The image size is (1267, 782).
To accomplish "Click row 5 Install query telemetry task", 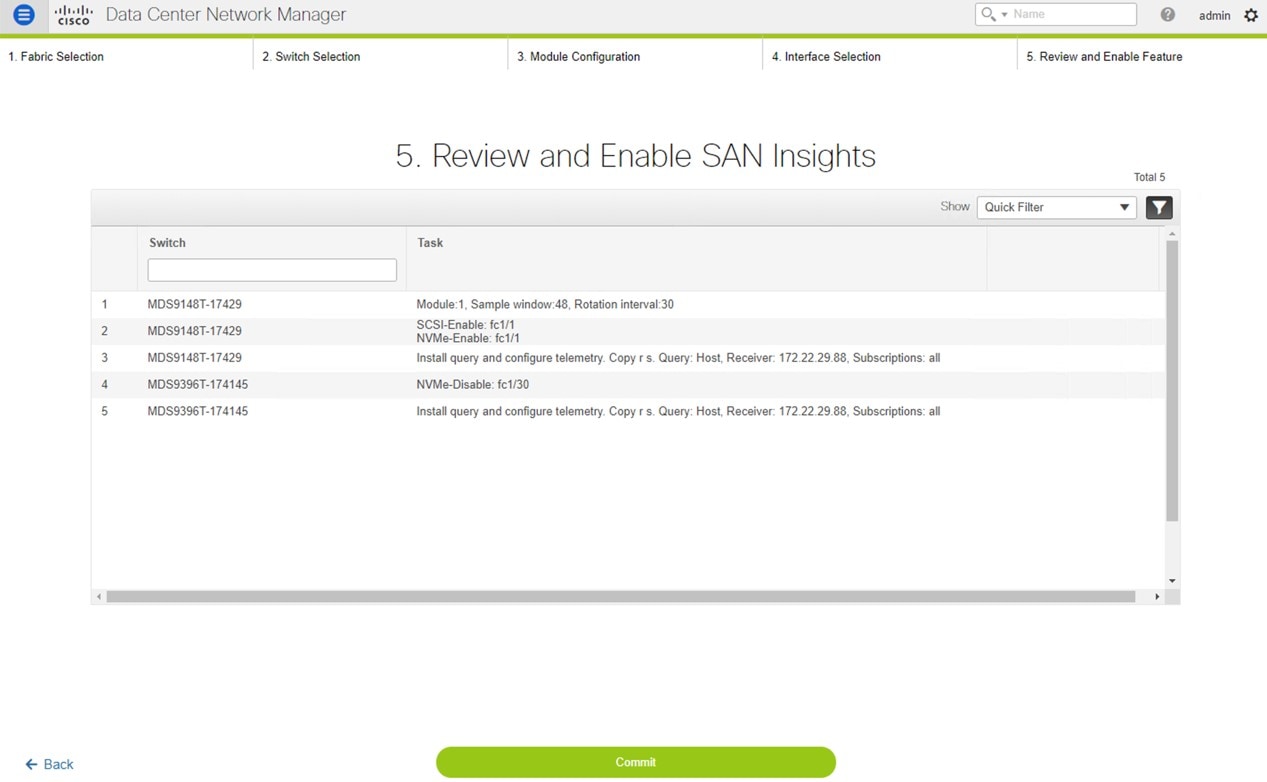I will click(x=678, y=412).
